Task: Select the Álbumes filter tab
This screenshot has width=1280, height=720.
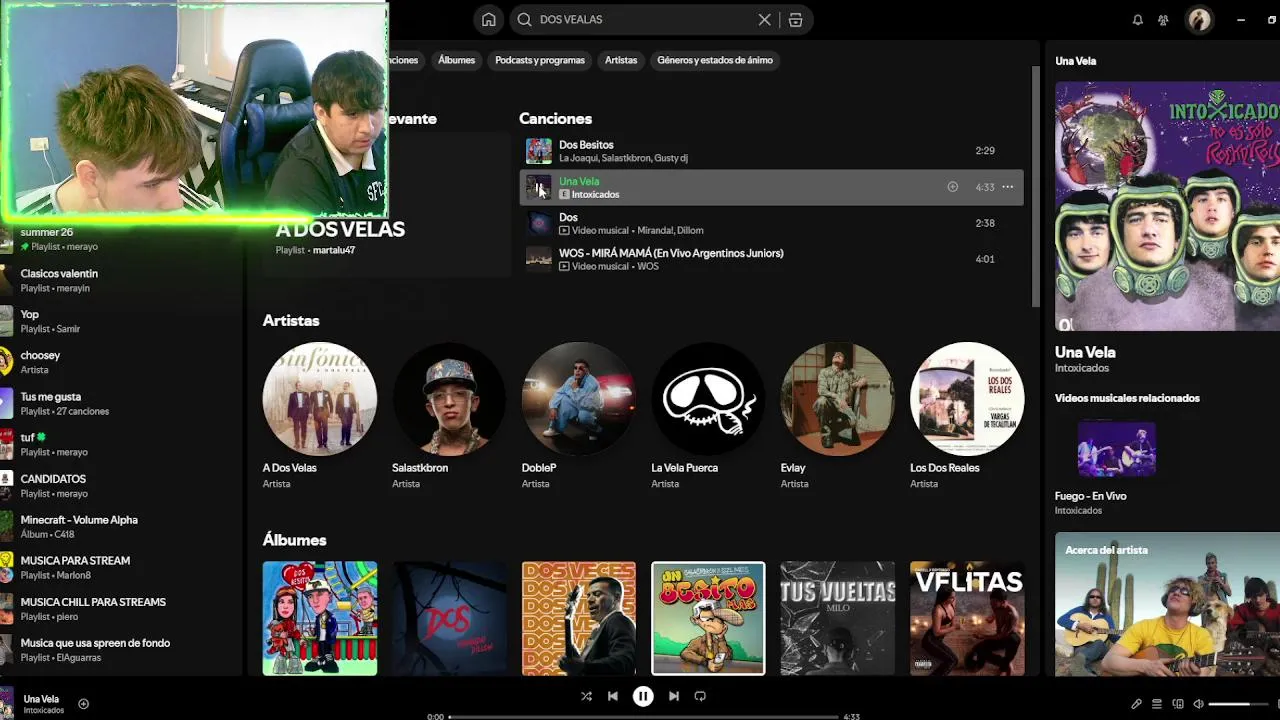Action: 456,60
